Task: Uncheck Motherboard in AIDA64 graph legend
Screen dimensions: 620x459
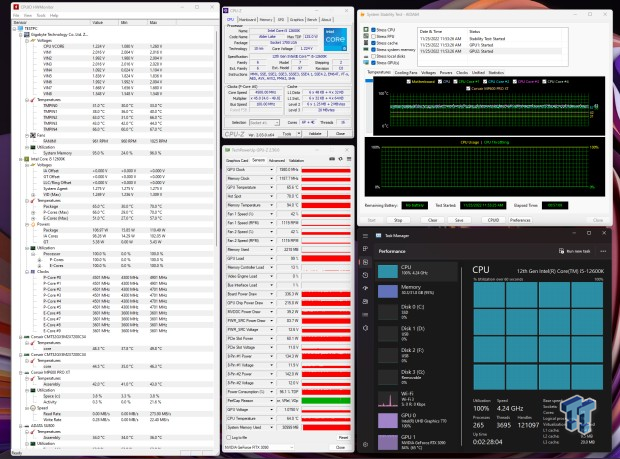Action: (x=409, y=81)
